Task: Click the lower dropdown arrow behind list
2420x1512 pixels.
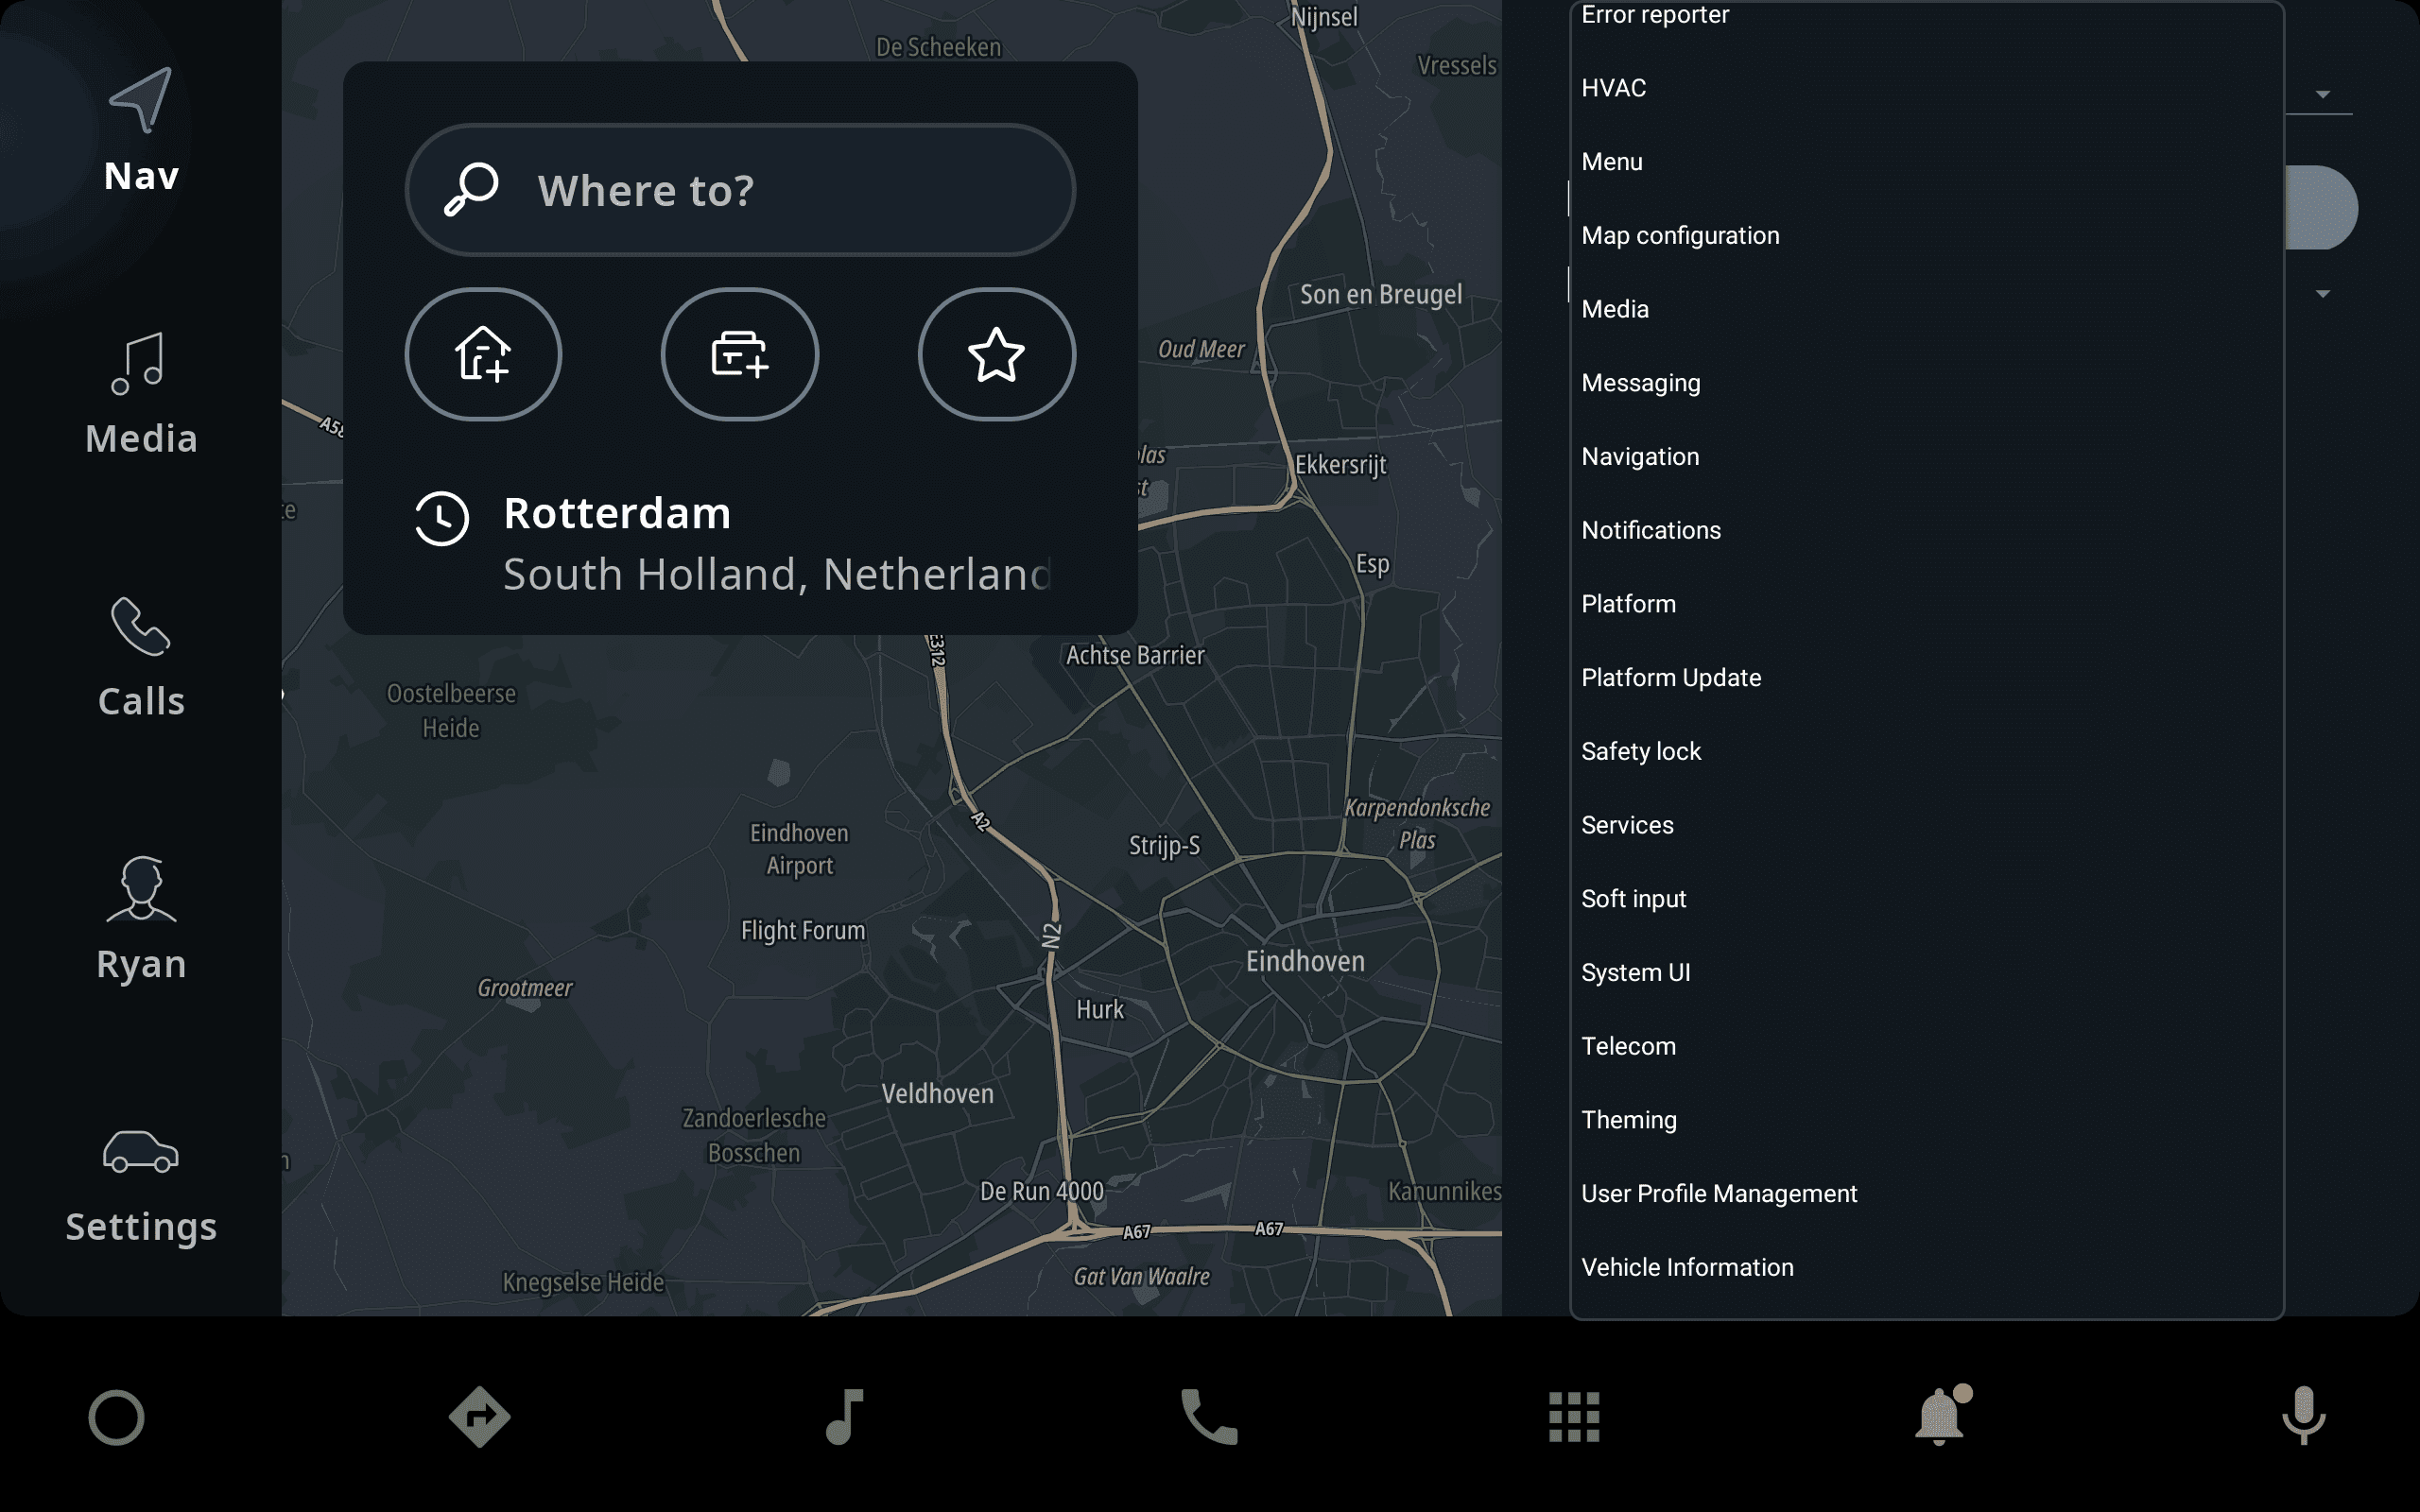Action: 2323,294
